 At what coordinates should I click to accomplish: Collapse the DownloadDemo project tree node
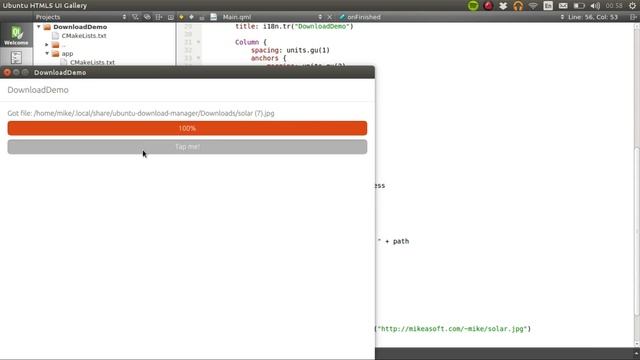[39, 27]
